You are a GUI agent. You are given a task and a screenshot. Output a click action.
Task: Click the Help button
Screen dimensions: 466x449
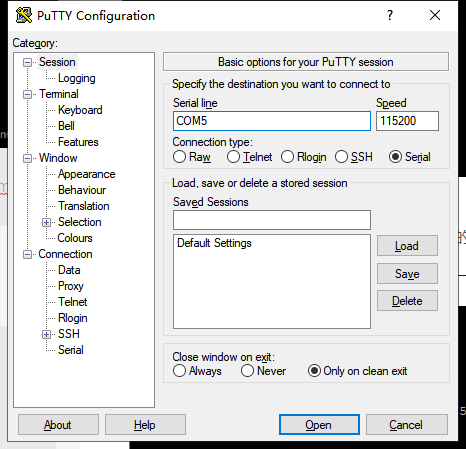[x=145, y=425]
